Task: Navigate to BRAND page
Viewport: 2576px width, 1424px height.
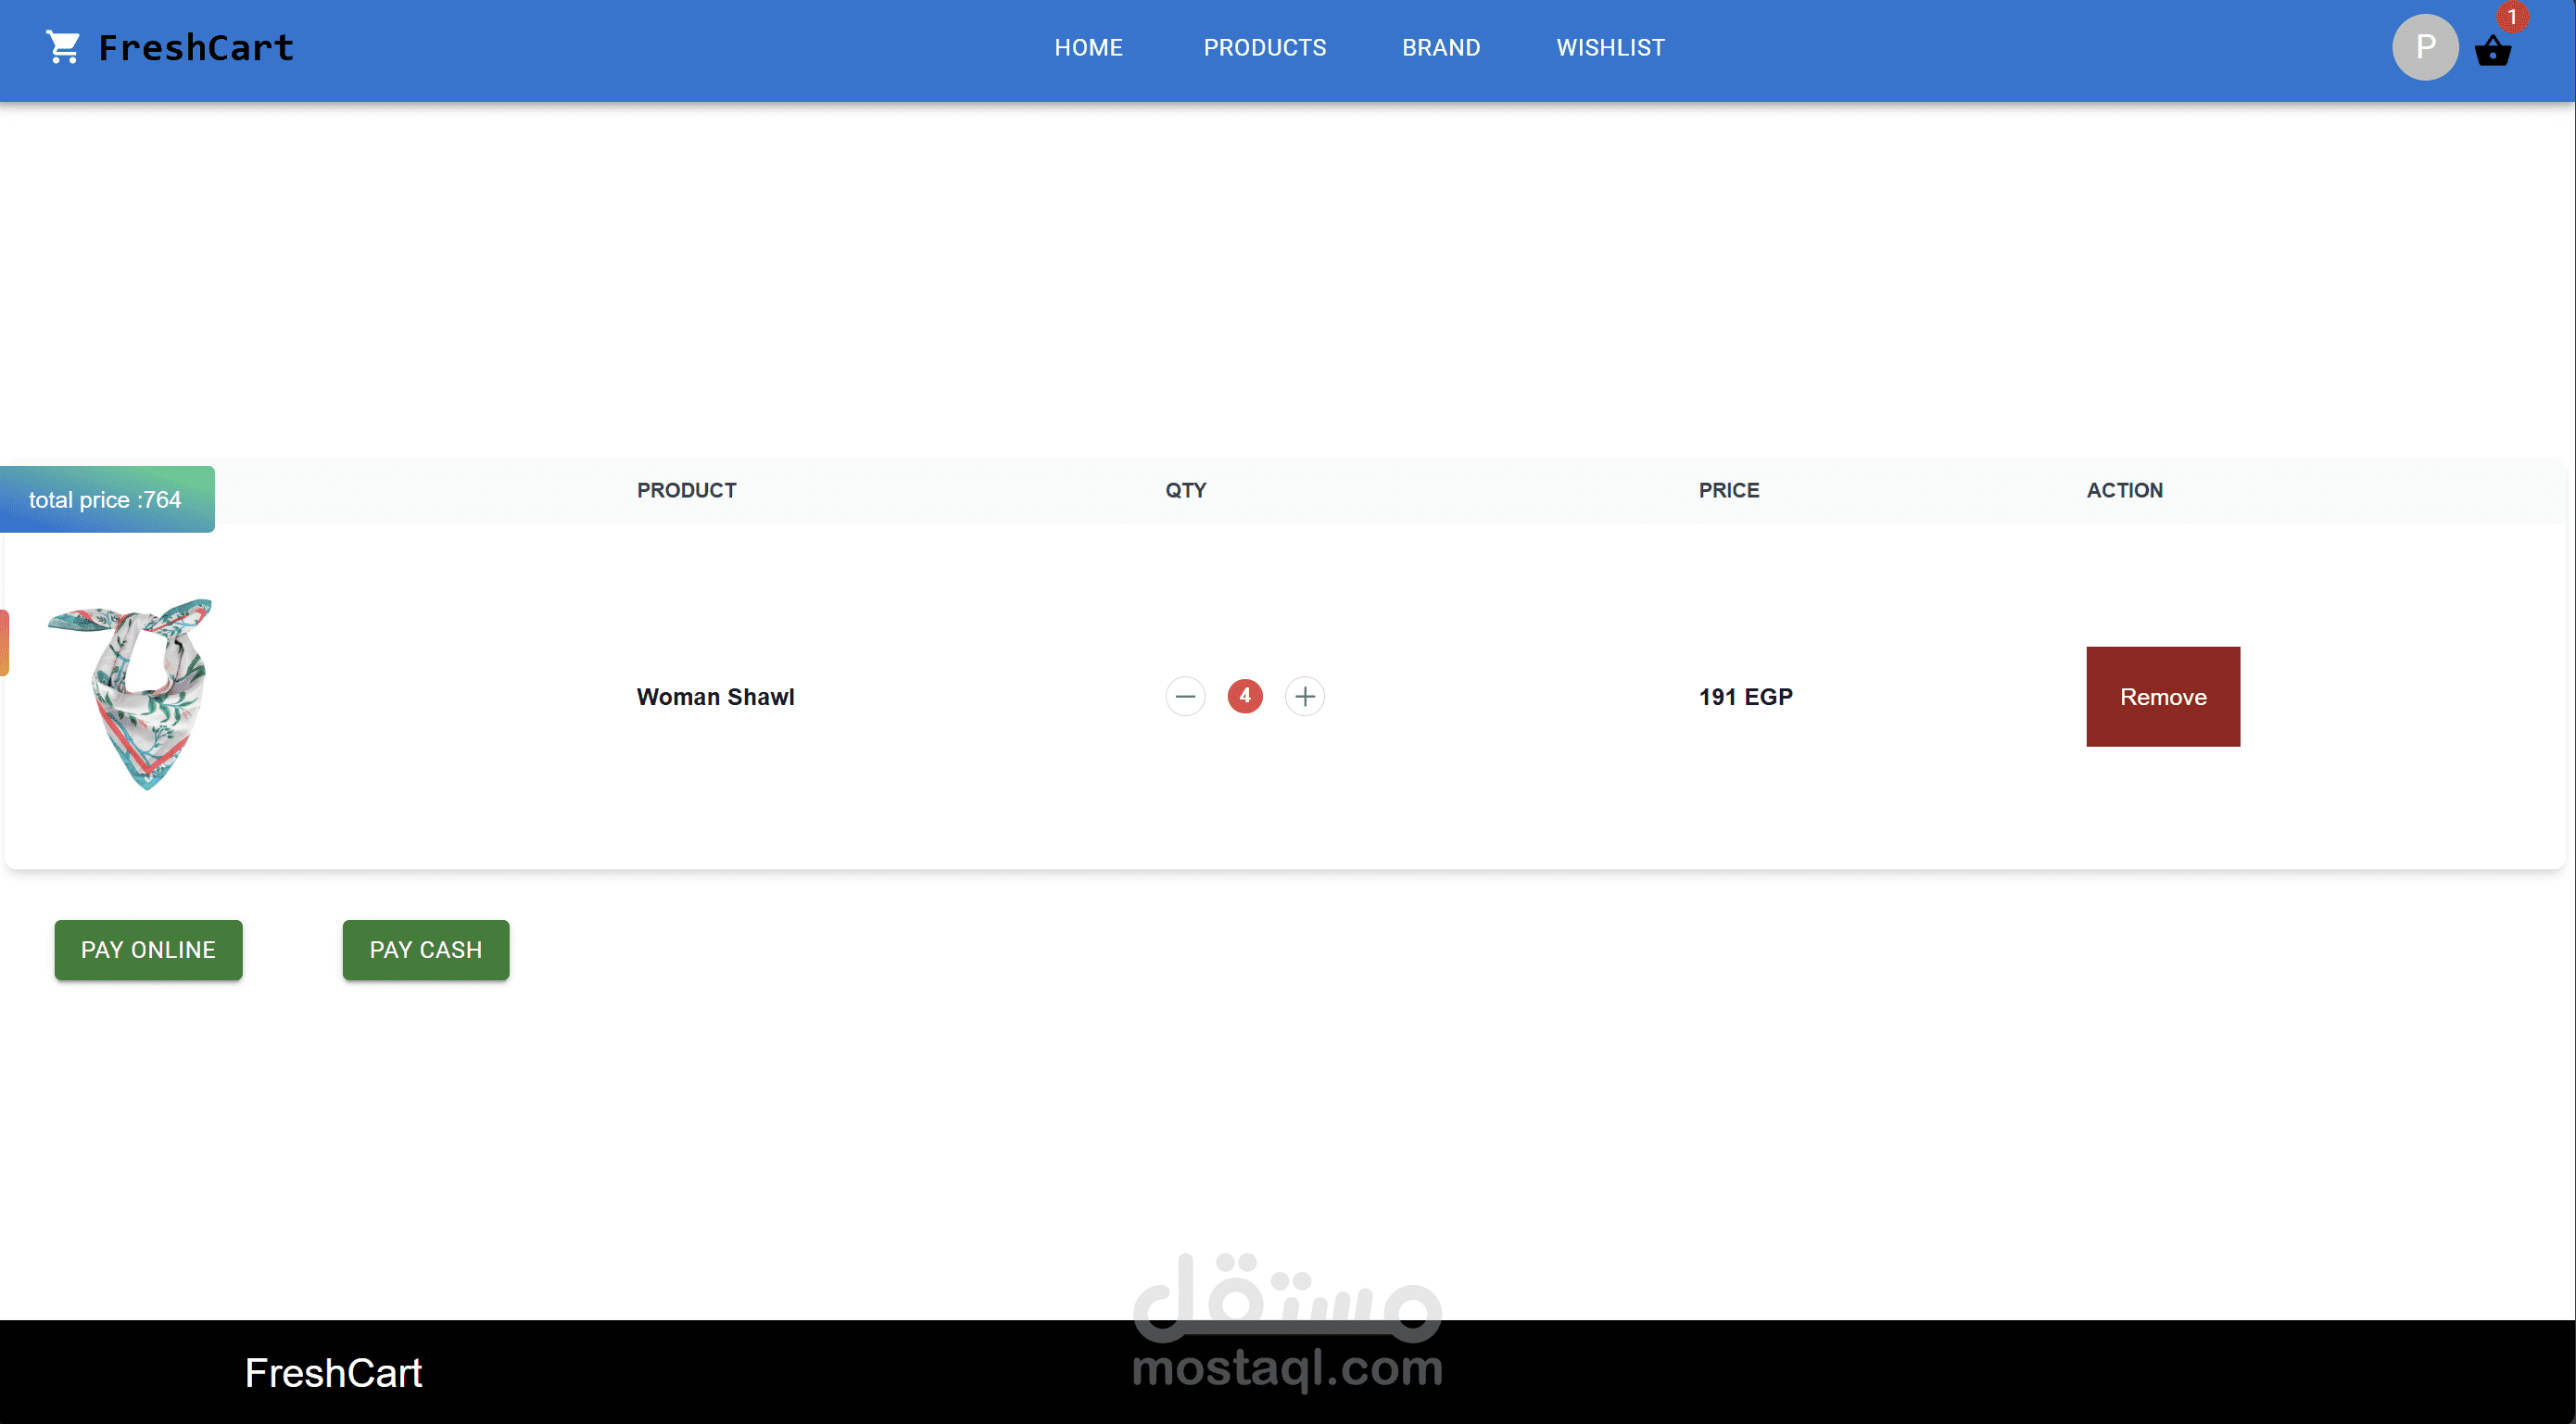Action: [x=1440, y=47]
